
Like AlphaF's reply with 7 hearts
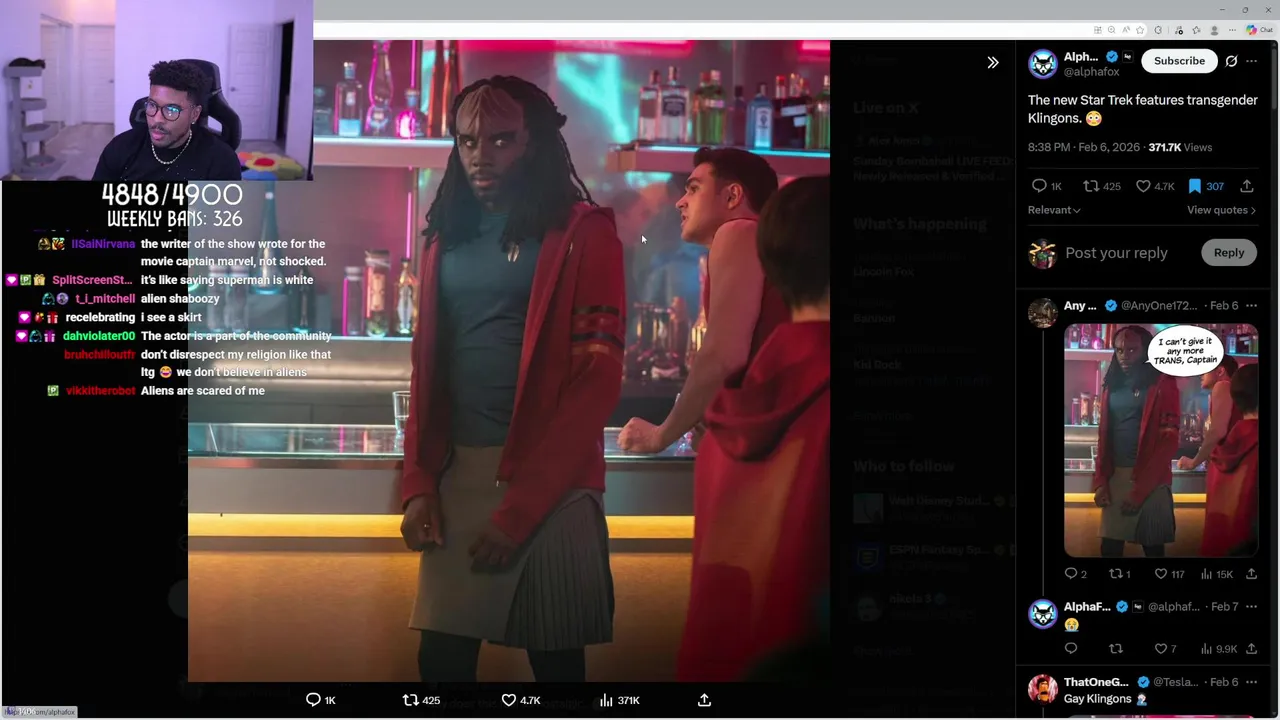[1165, 649]
